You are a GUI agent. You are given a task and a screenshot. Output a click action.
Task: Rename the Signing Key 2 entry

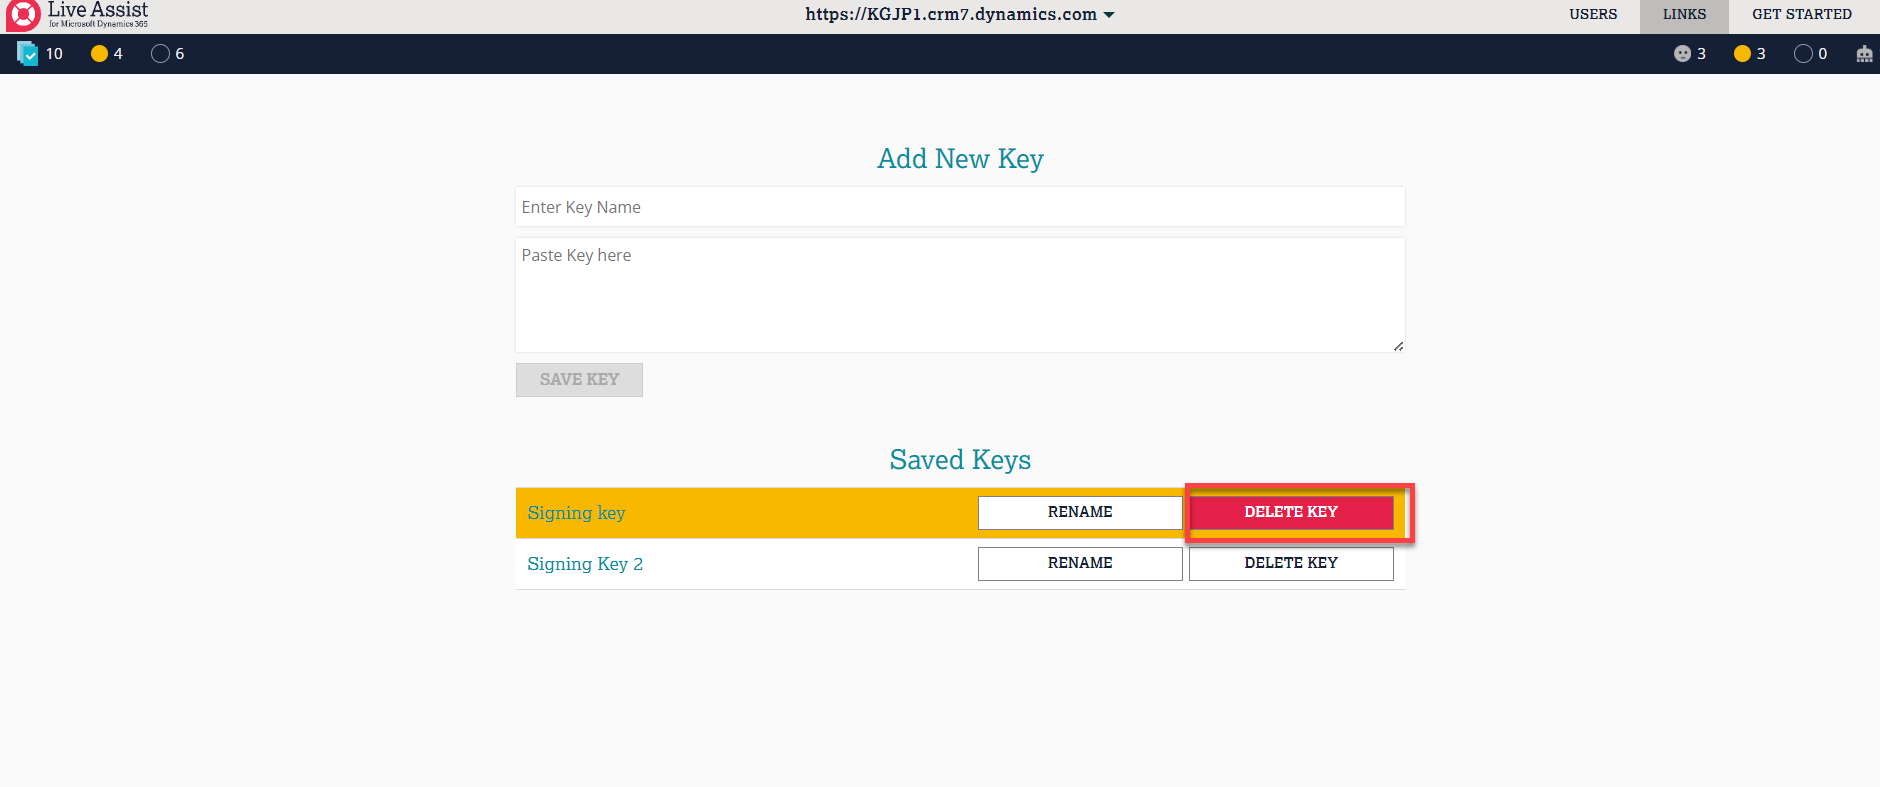click(1080, 563)
